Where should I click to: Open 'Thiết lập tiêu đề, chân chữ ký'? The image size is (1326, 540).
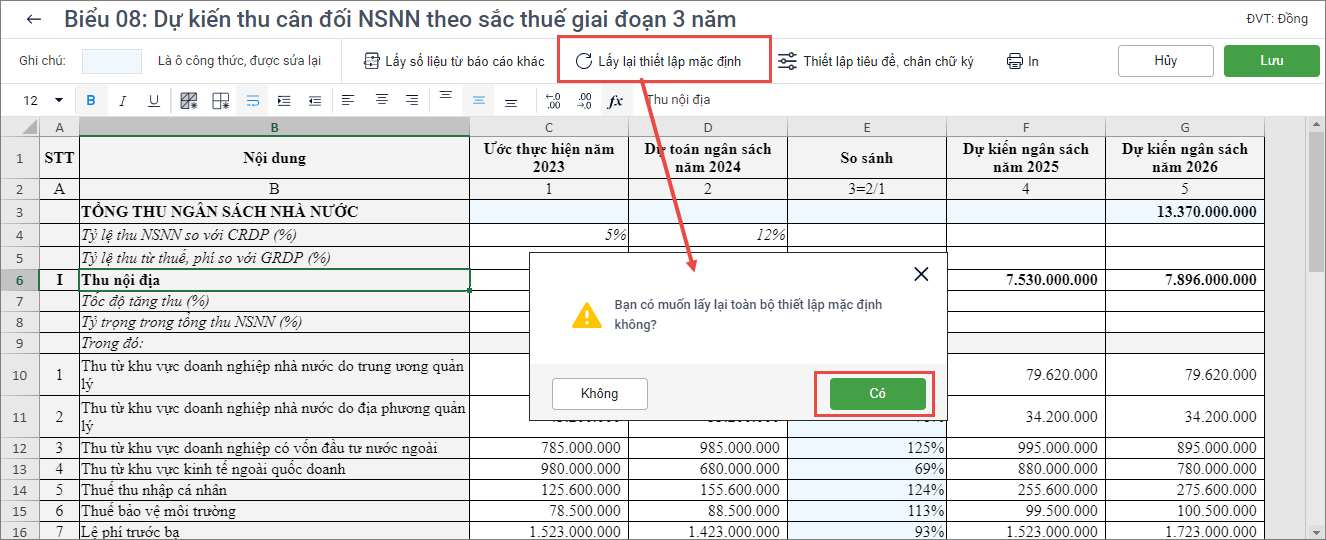[x=876, y=61]
